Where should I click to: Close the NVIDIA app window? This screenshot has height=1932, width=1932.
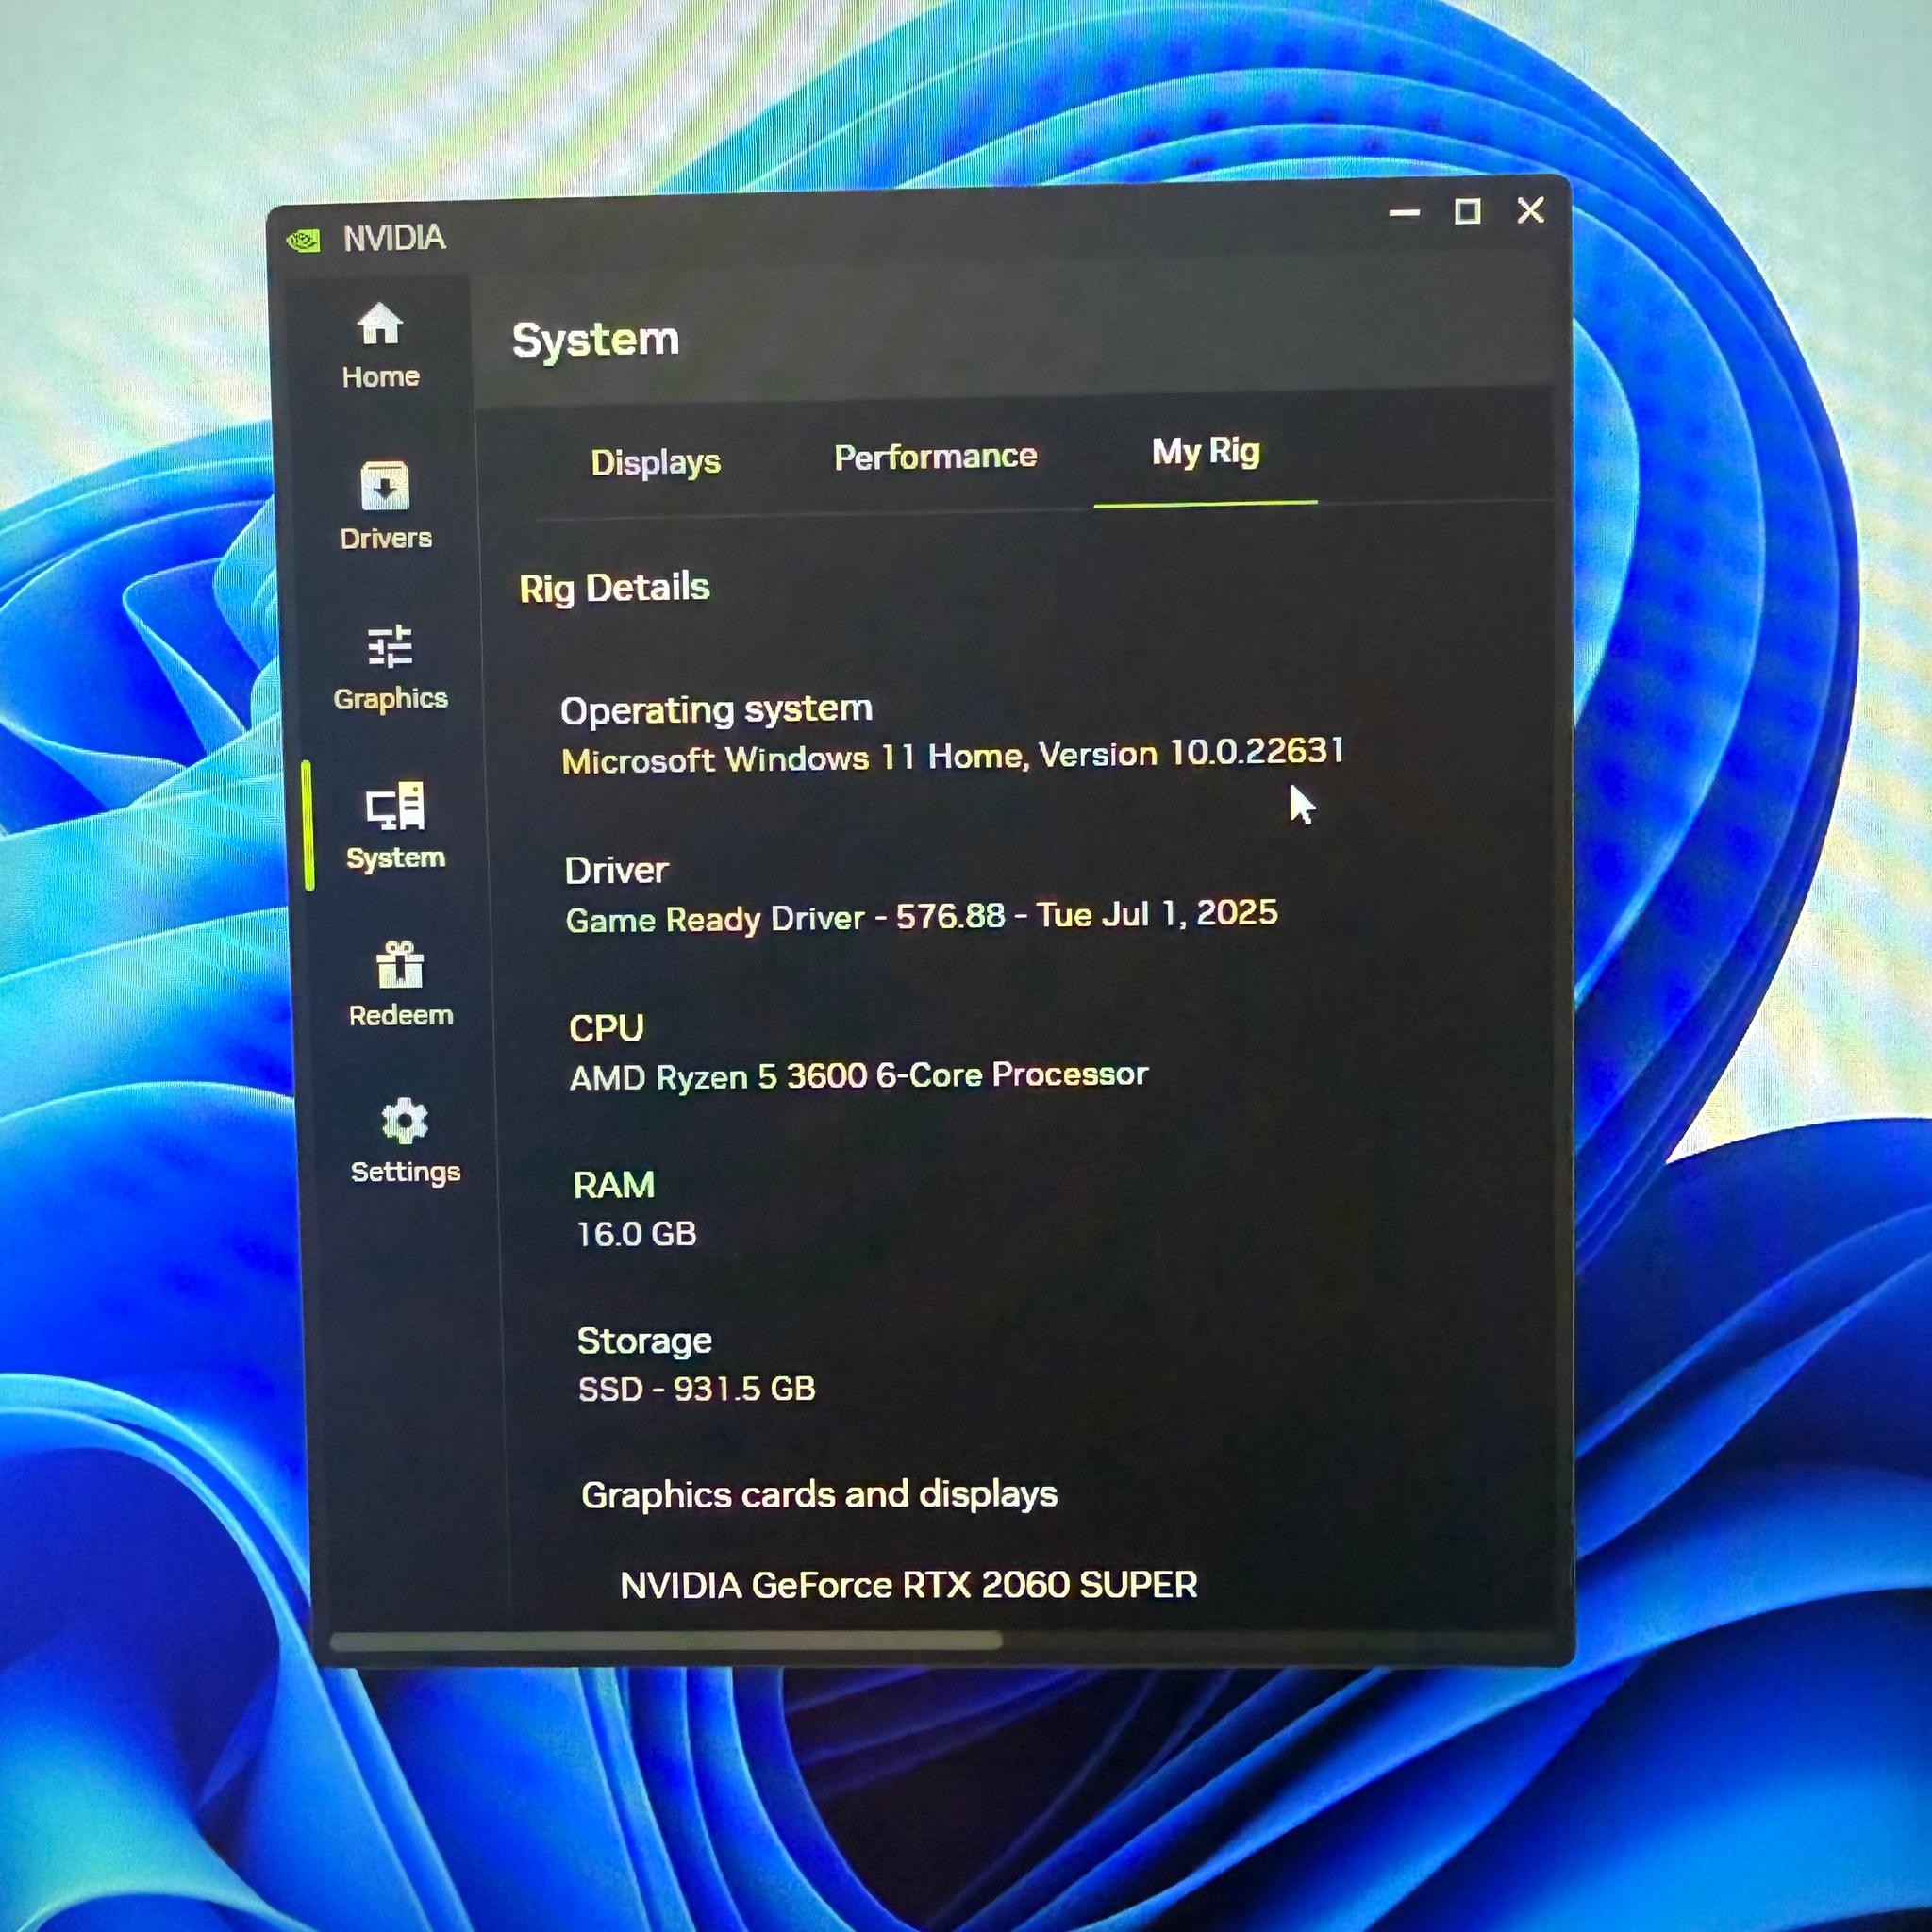pos(1530,210)
